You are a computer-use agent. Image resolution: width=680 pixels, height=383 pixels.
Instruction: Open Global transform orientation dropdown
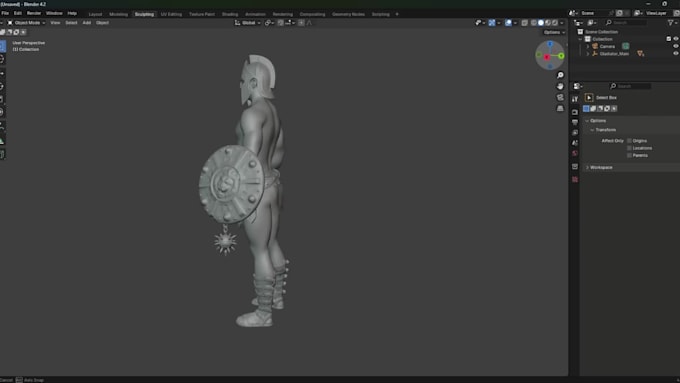click(x=248, y=23)
